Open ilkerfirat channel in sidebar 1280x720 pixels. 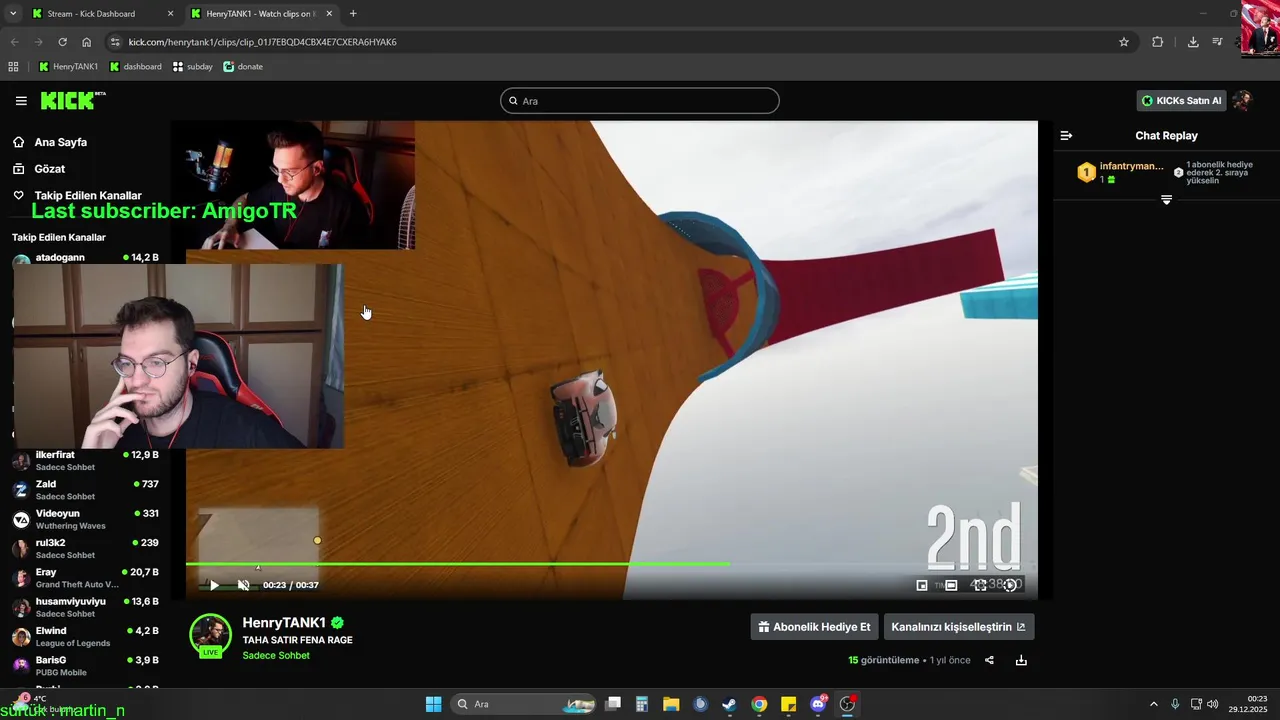(x=85, y=461)
